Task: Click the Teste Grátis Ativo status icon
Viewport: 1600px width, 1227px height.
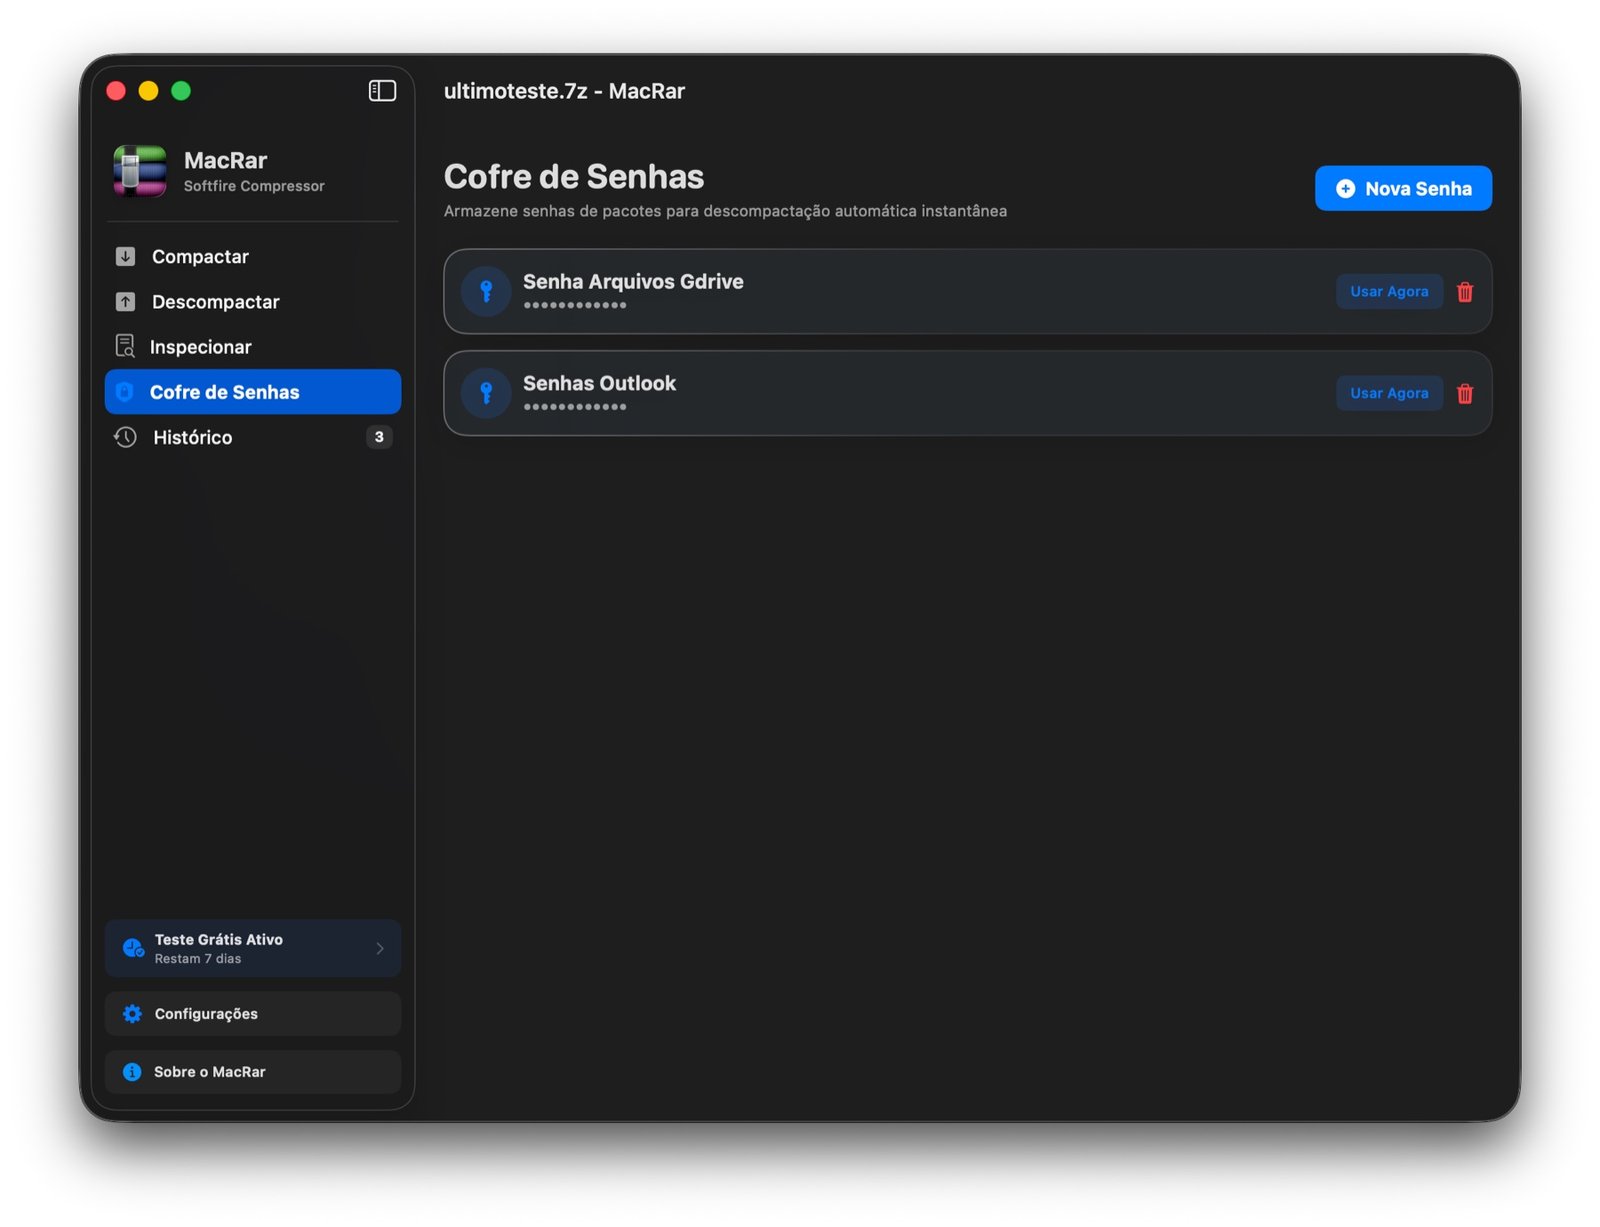Action: point(133,948)
